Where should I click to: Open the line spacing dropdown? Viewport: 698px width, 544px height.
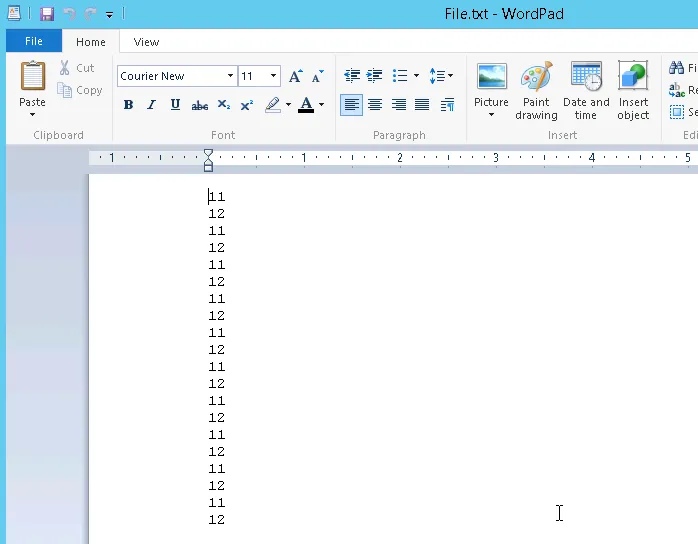(440, 76)
